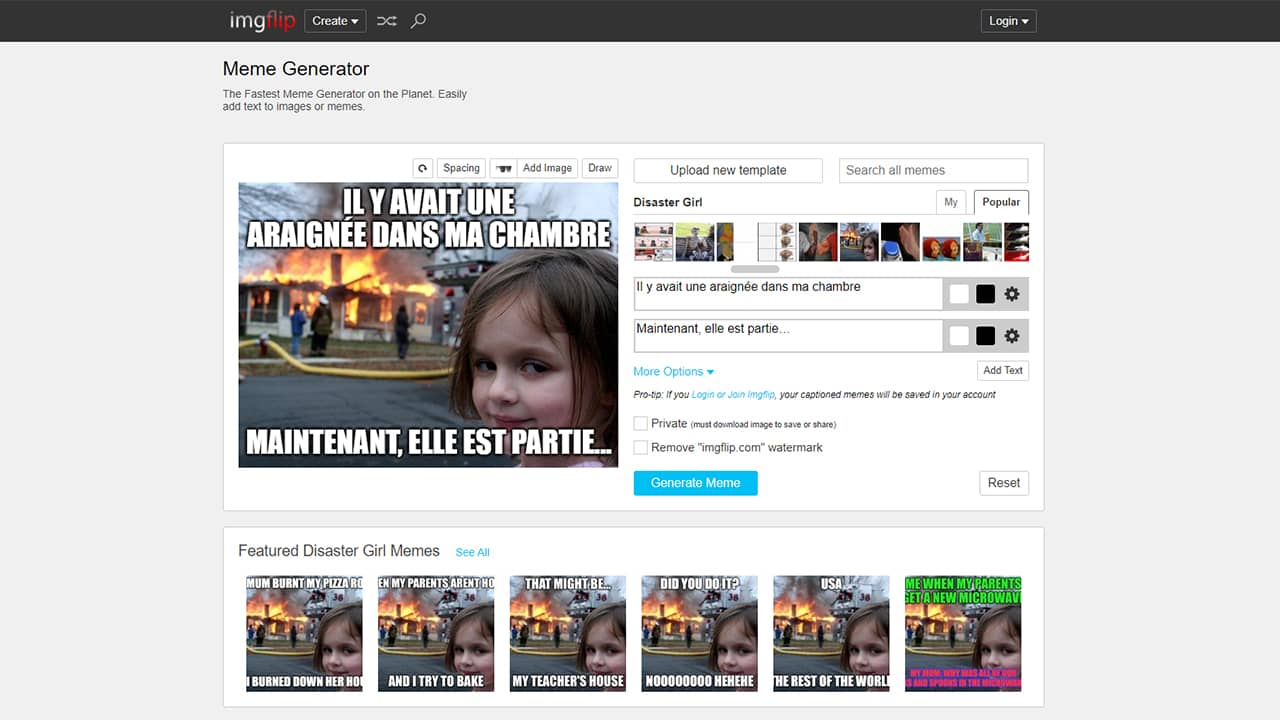1280x720 pixels.
Task: Switch to the My templates tab
Action: [951, 202]
